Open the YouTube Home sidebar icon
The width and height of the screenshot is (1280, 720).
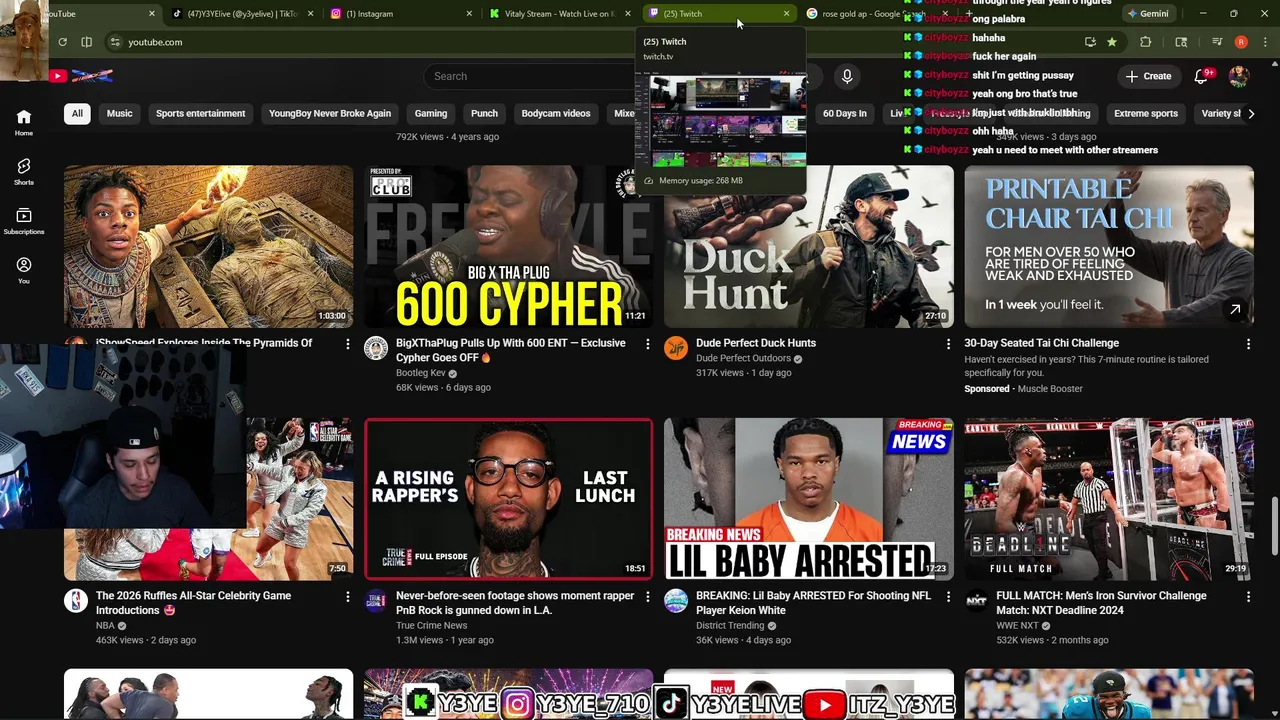click(24, 122)
